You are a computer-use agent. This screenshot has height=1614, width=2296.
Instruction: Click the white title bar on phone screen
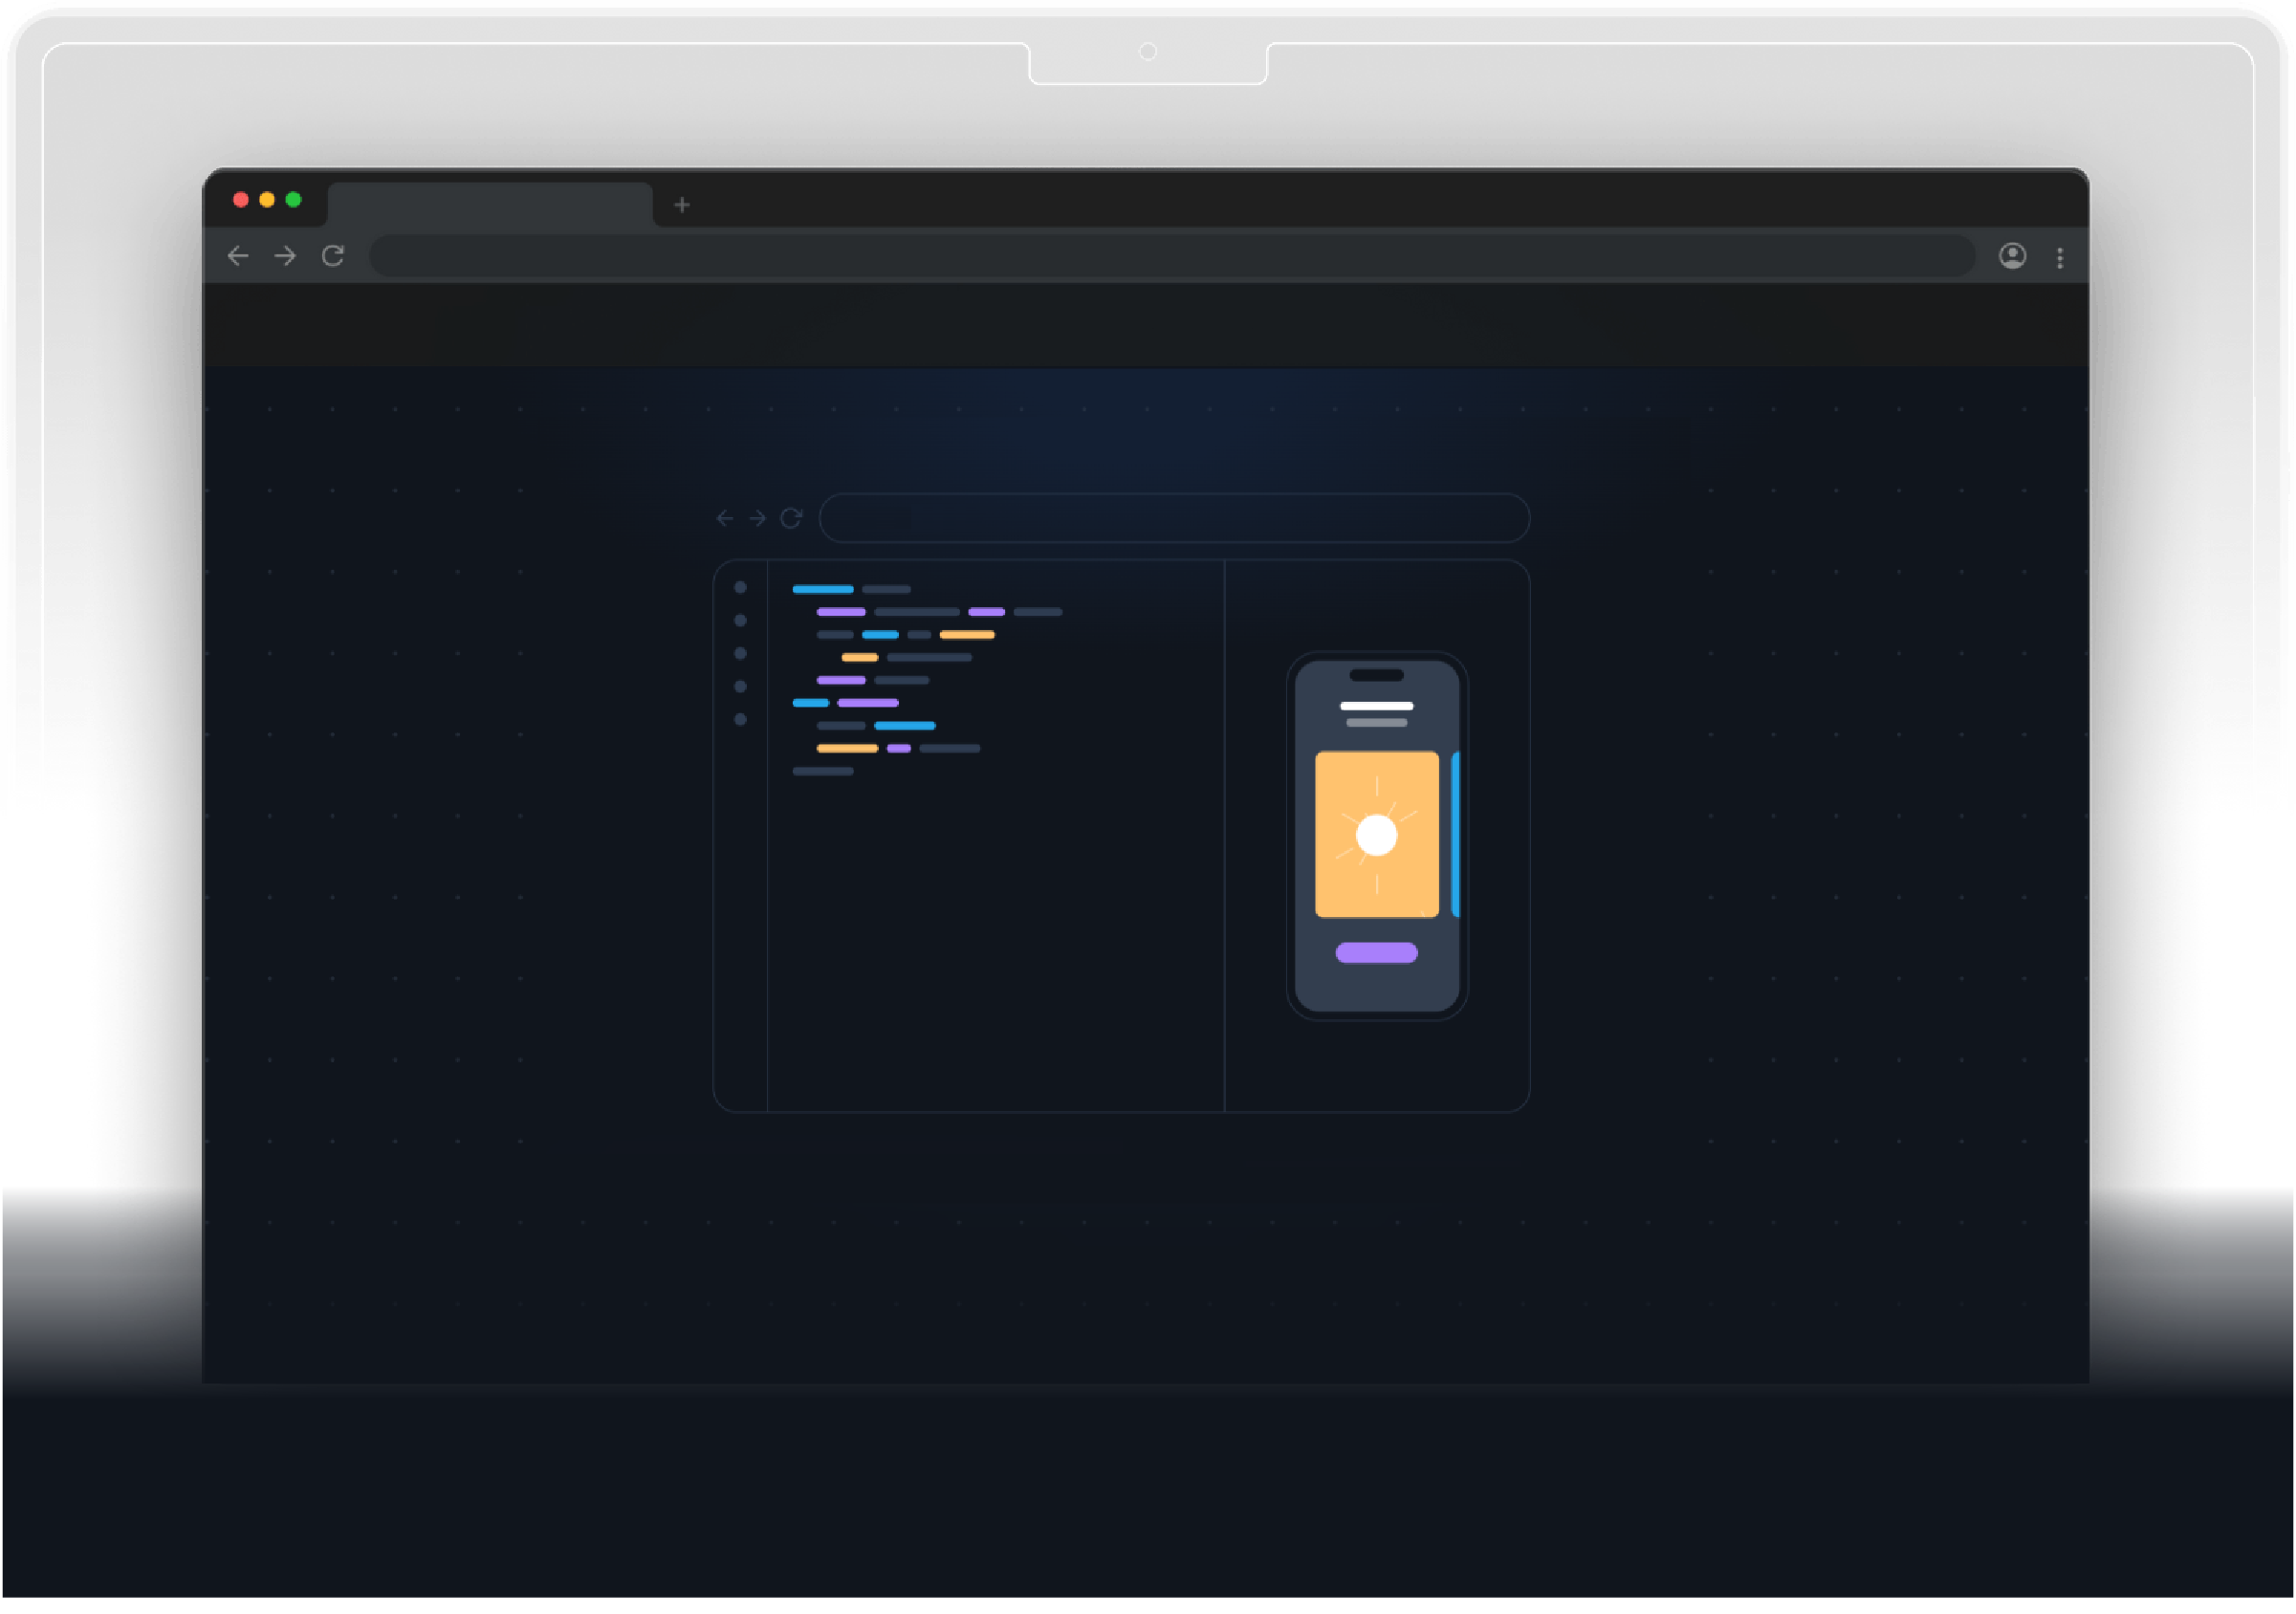1377,706
